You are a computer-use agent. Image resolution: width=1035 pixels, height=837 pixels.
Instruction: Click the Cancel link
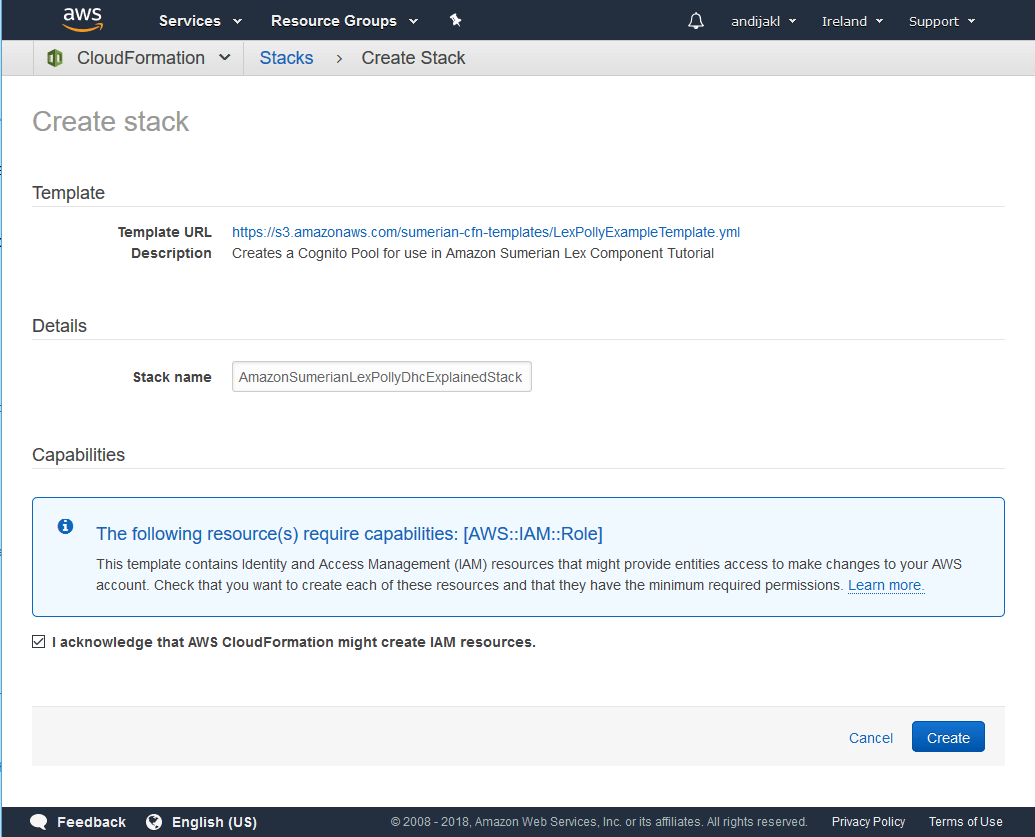click(x=871, y=738)
